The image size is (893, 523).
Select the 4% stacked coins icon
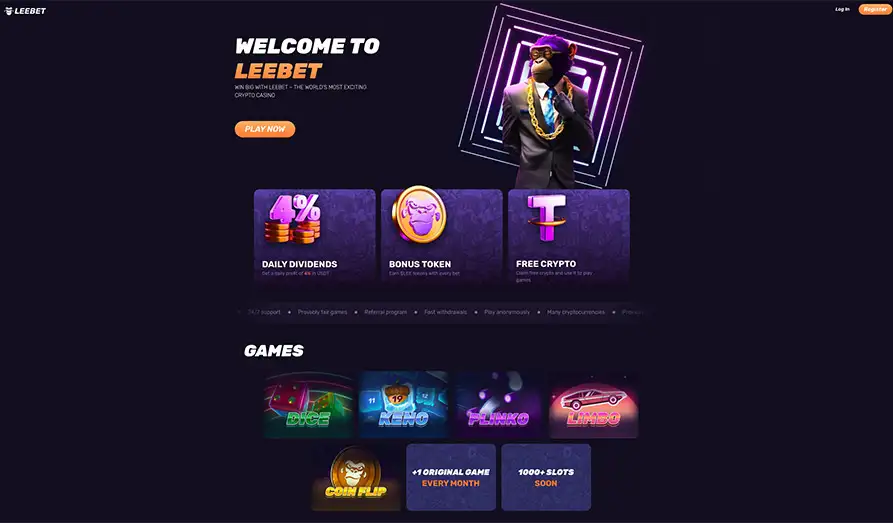(x=293, y=219)
